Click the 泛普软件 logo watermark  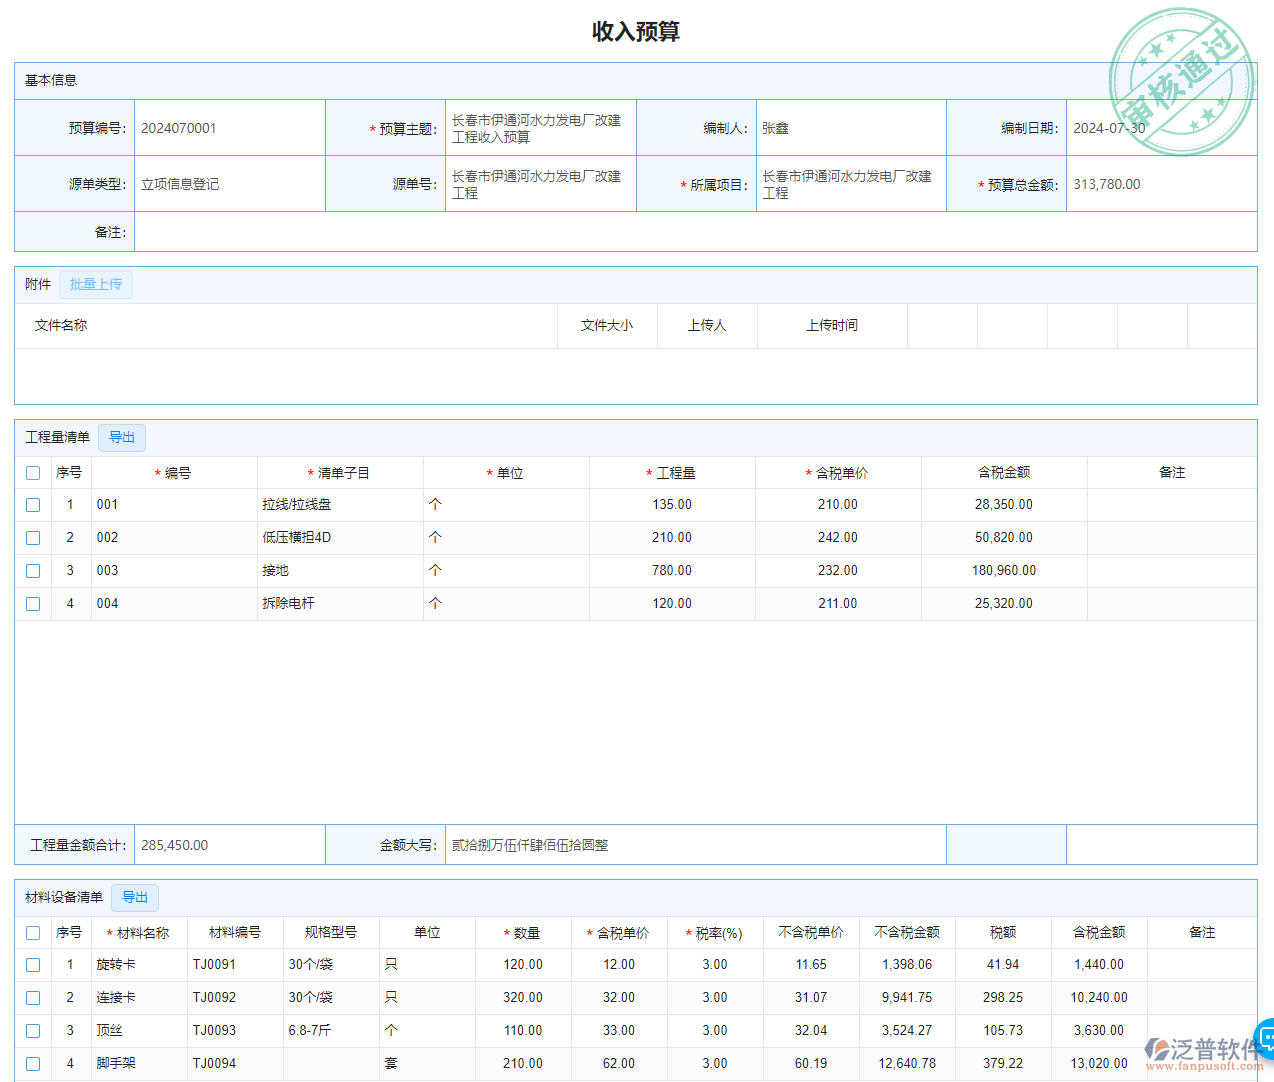(1204, 1053)
